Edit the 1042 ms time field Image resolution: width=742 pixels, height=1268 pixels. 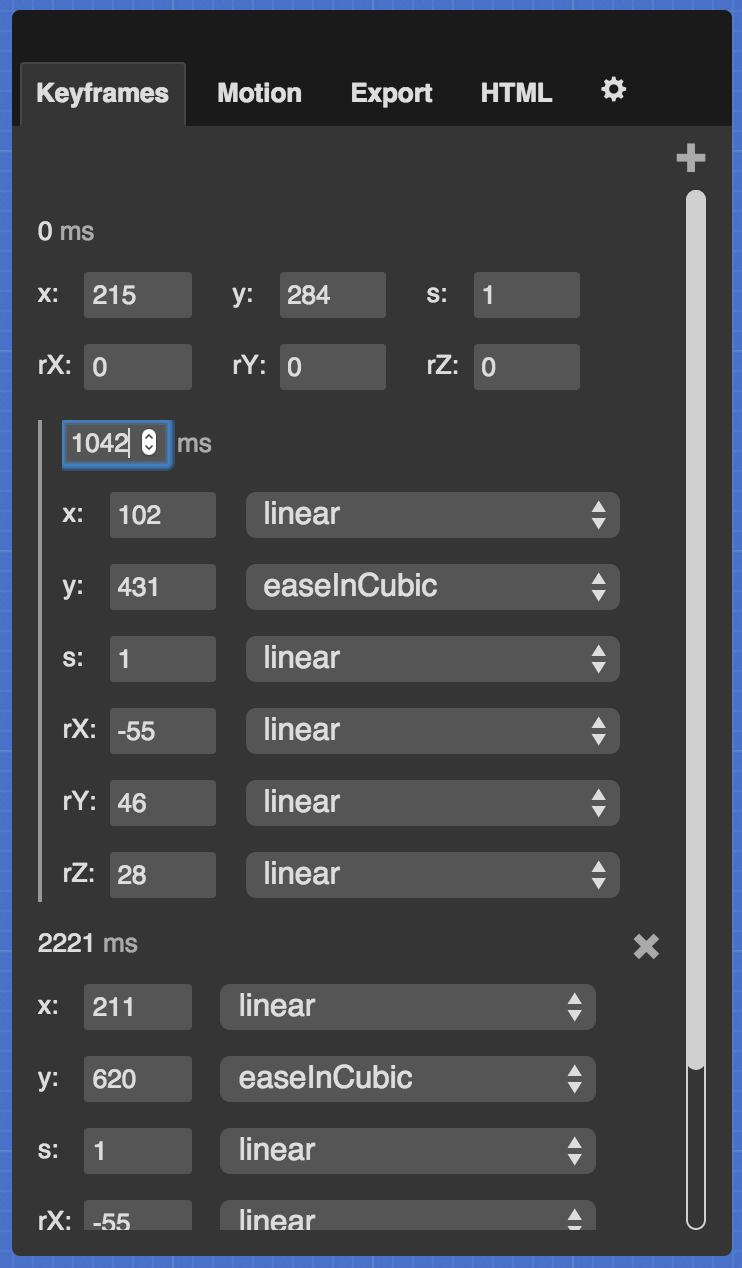pyautogui.click(x=117, y=443)
